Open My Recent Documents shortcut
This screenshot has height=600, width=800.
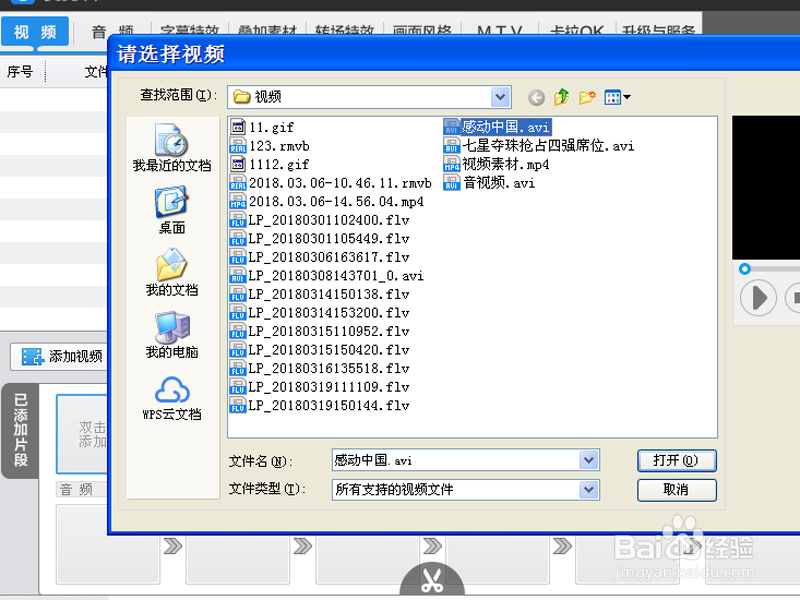click(x=172, y=147)
